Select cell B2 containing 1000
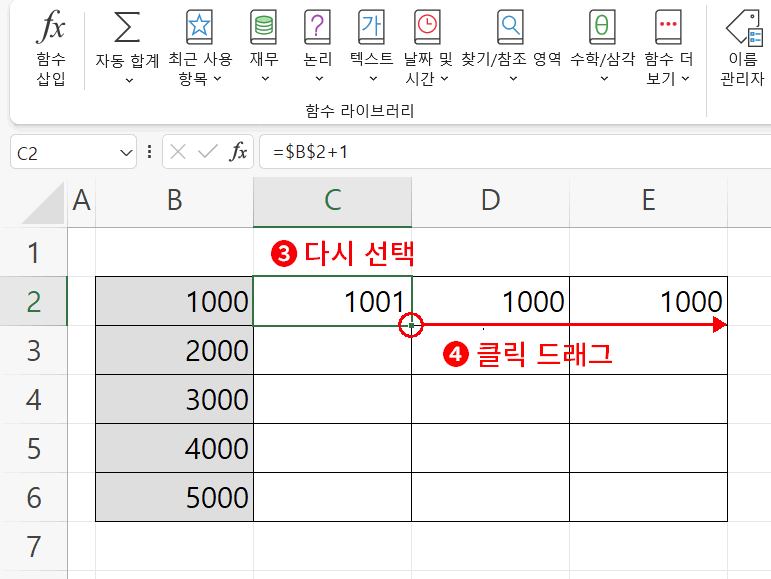This screenshot has width=771, height=579. (175, 301)
